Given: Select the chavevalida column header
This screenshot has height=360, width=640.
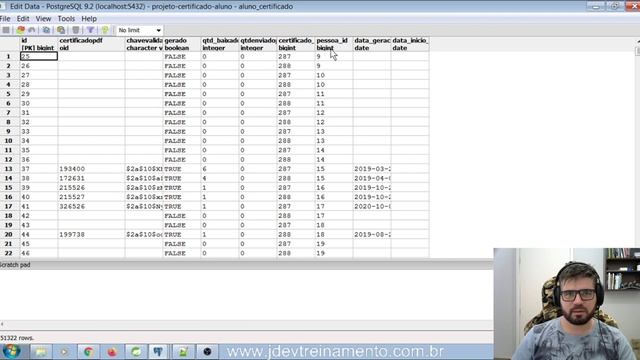Looking at the screenshot, I should click(144, 44).
